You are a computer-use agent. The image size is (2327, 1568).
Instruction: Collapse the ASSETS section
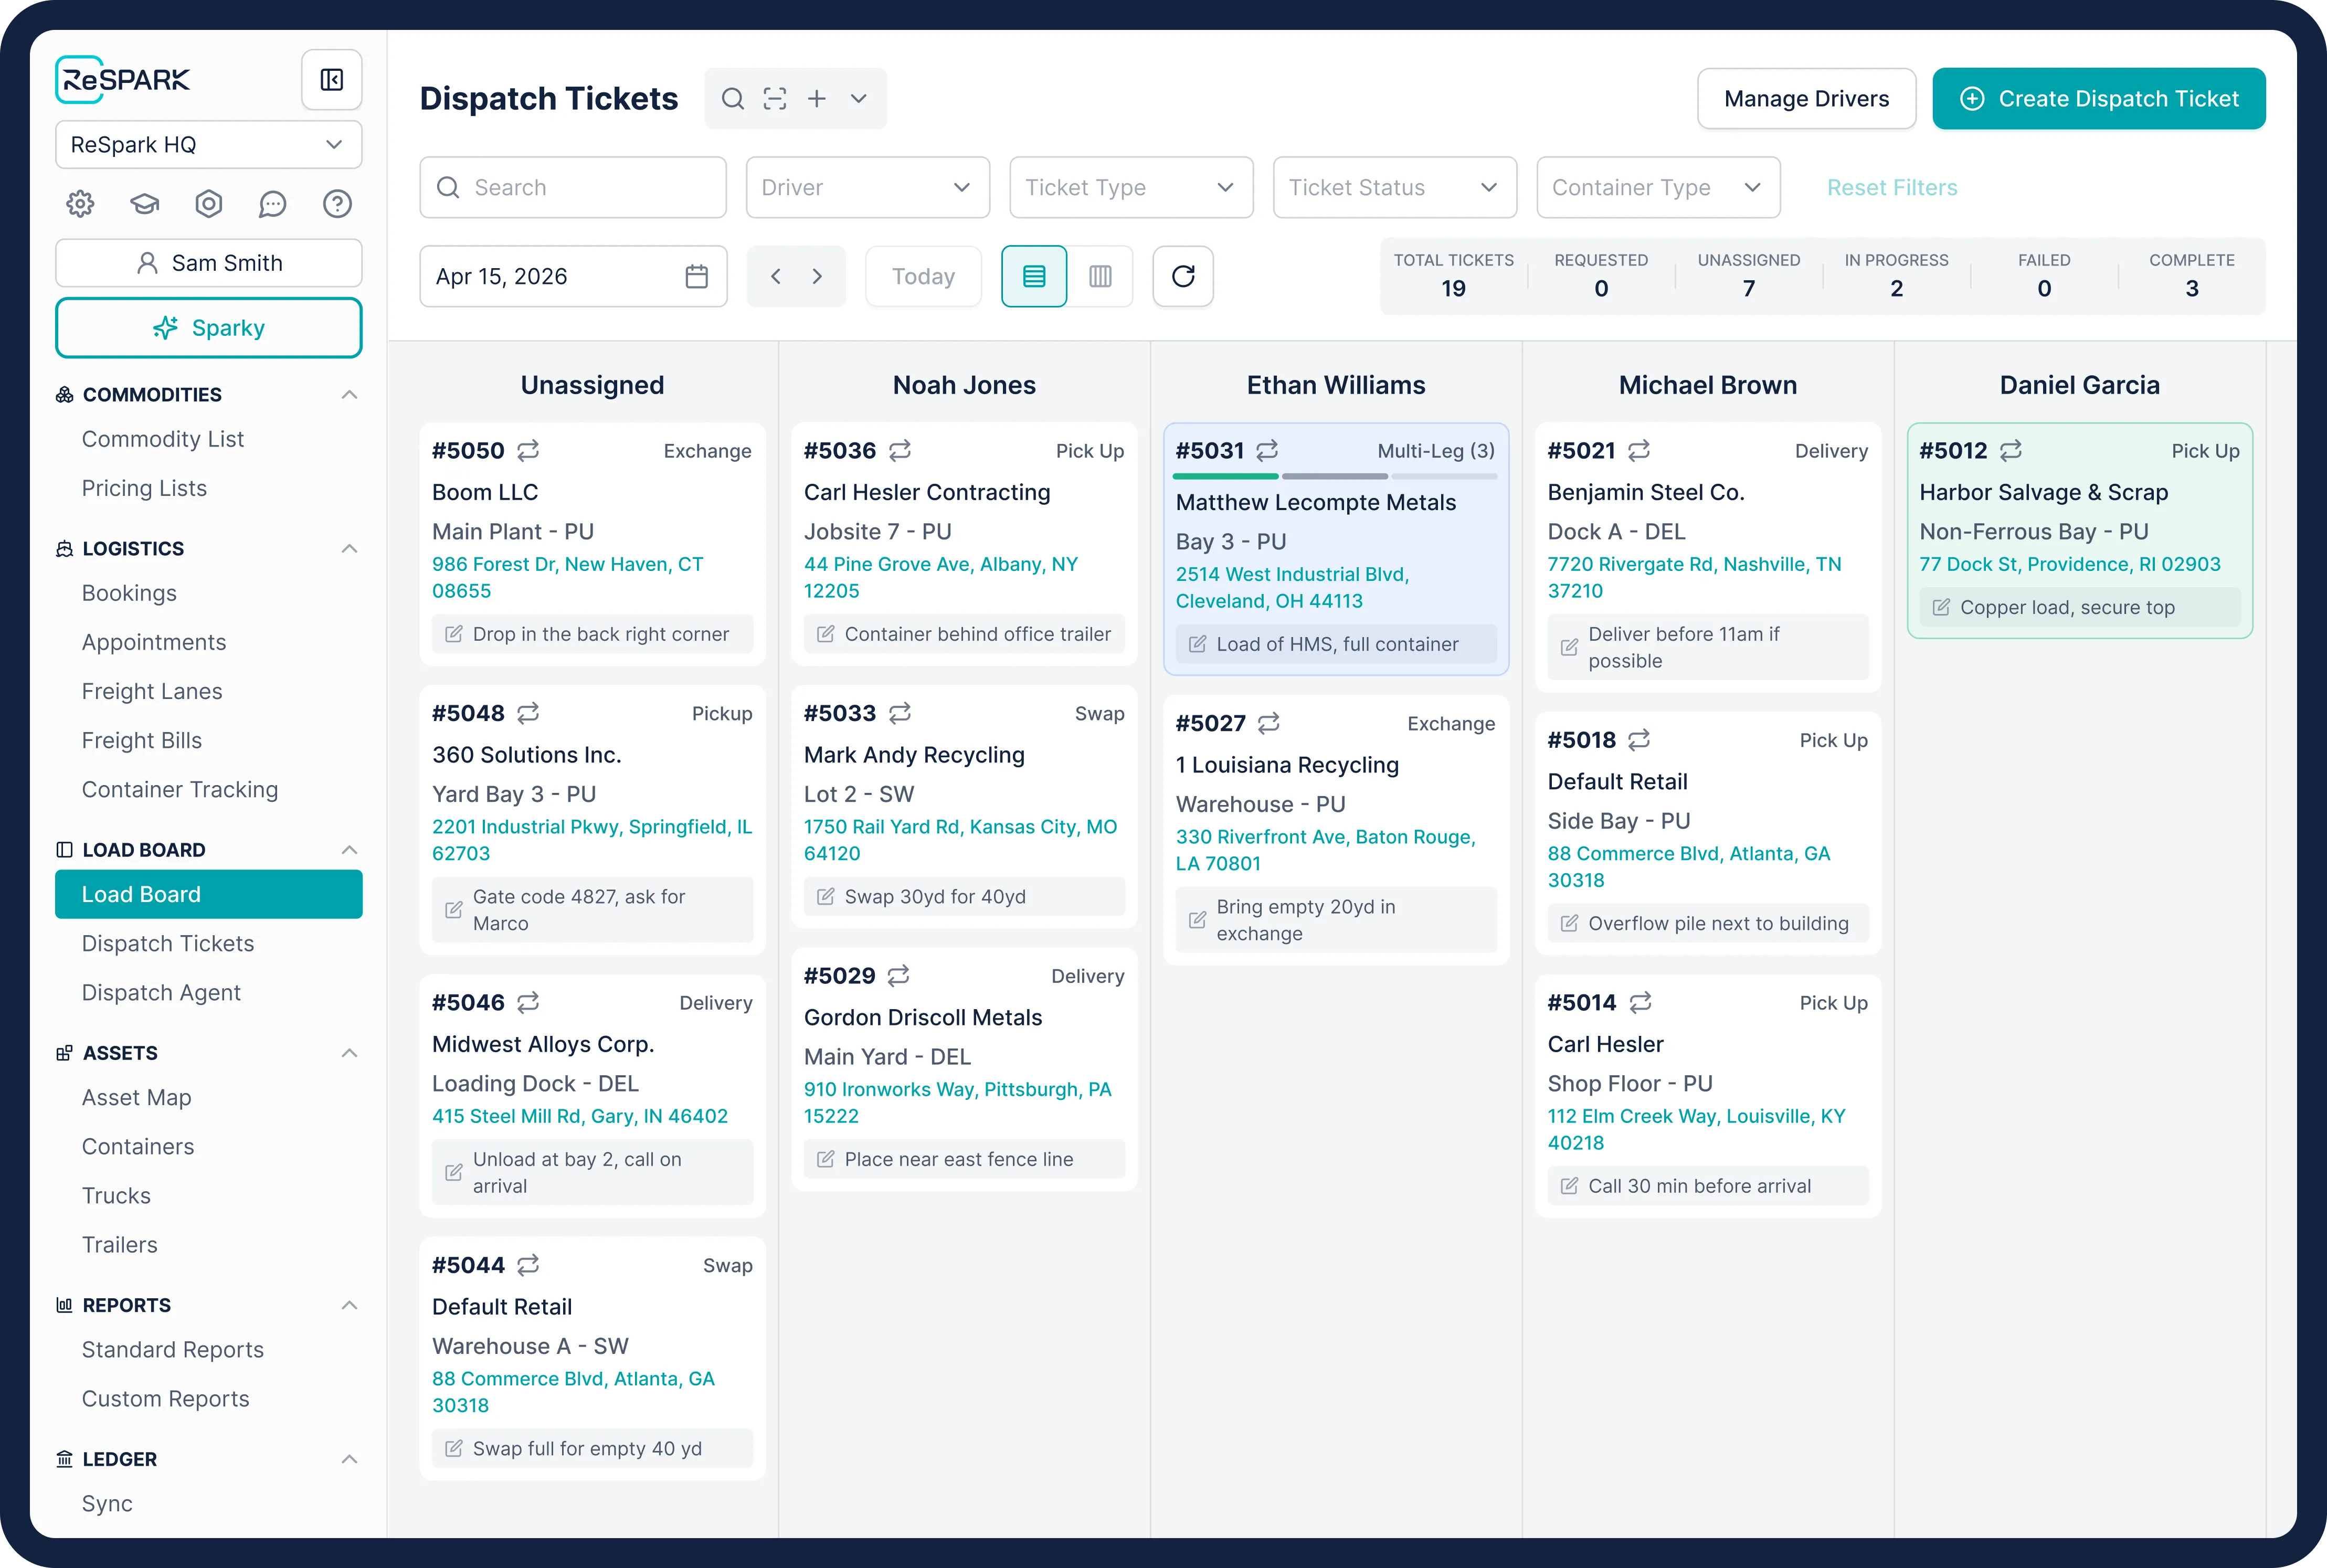pyautogui.click(x=349, y=1053)
